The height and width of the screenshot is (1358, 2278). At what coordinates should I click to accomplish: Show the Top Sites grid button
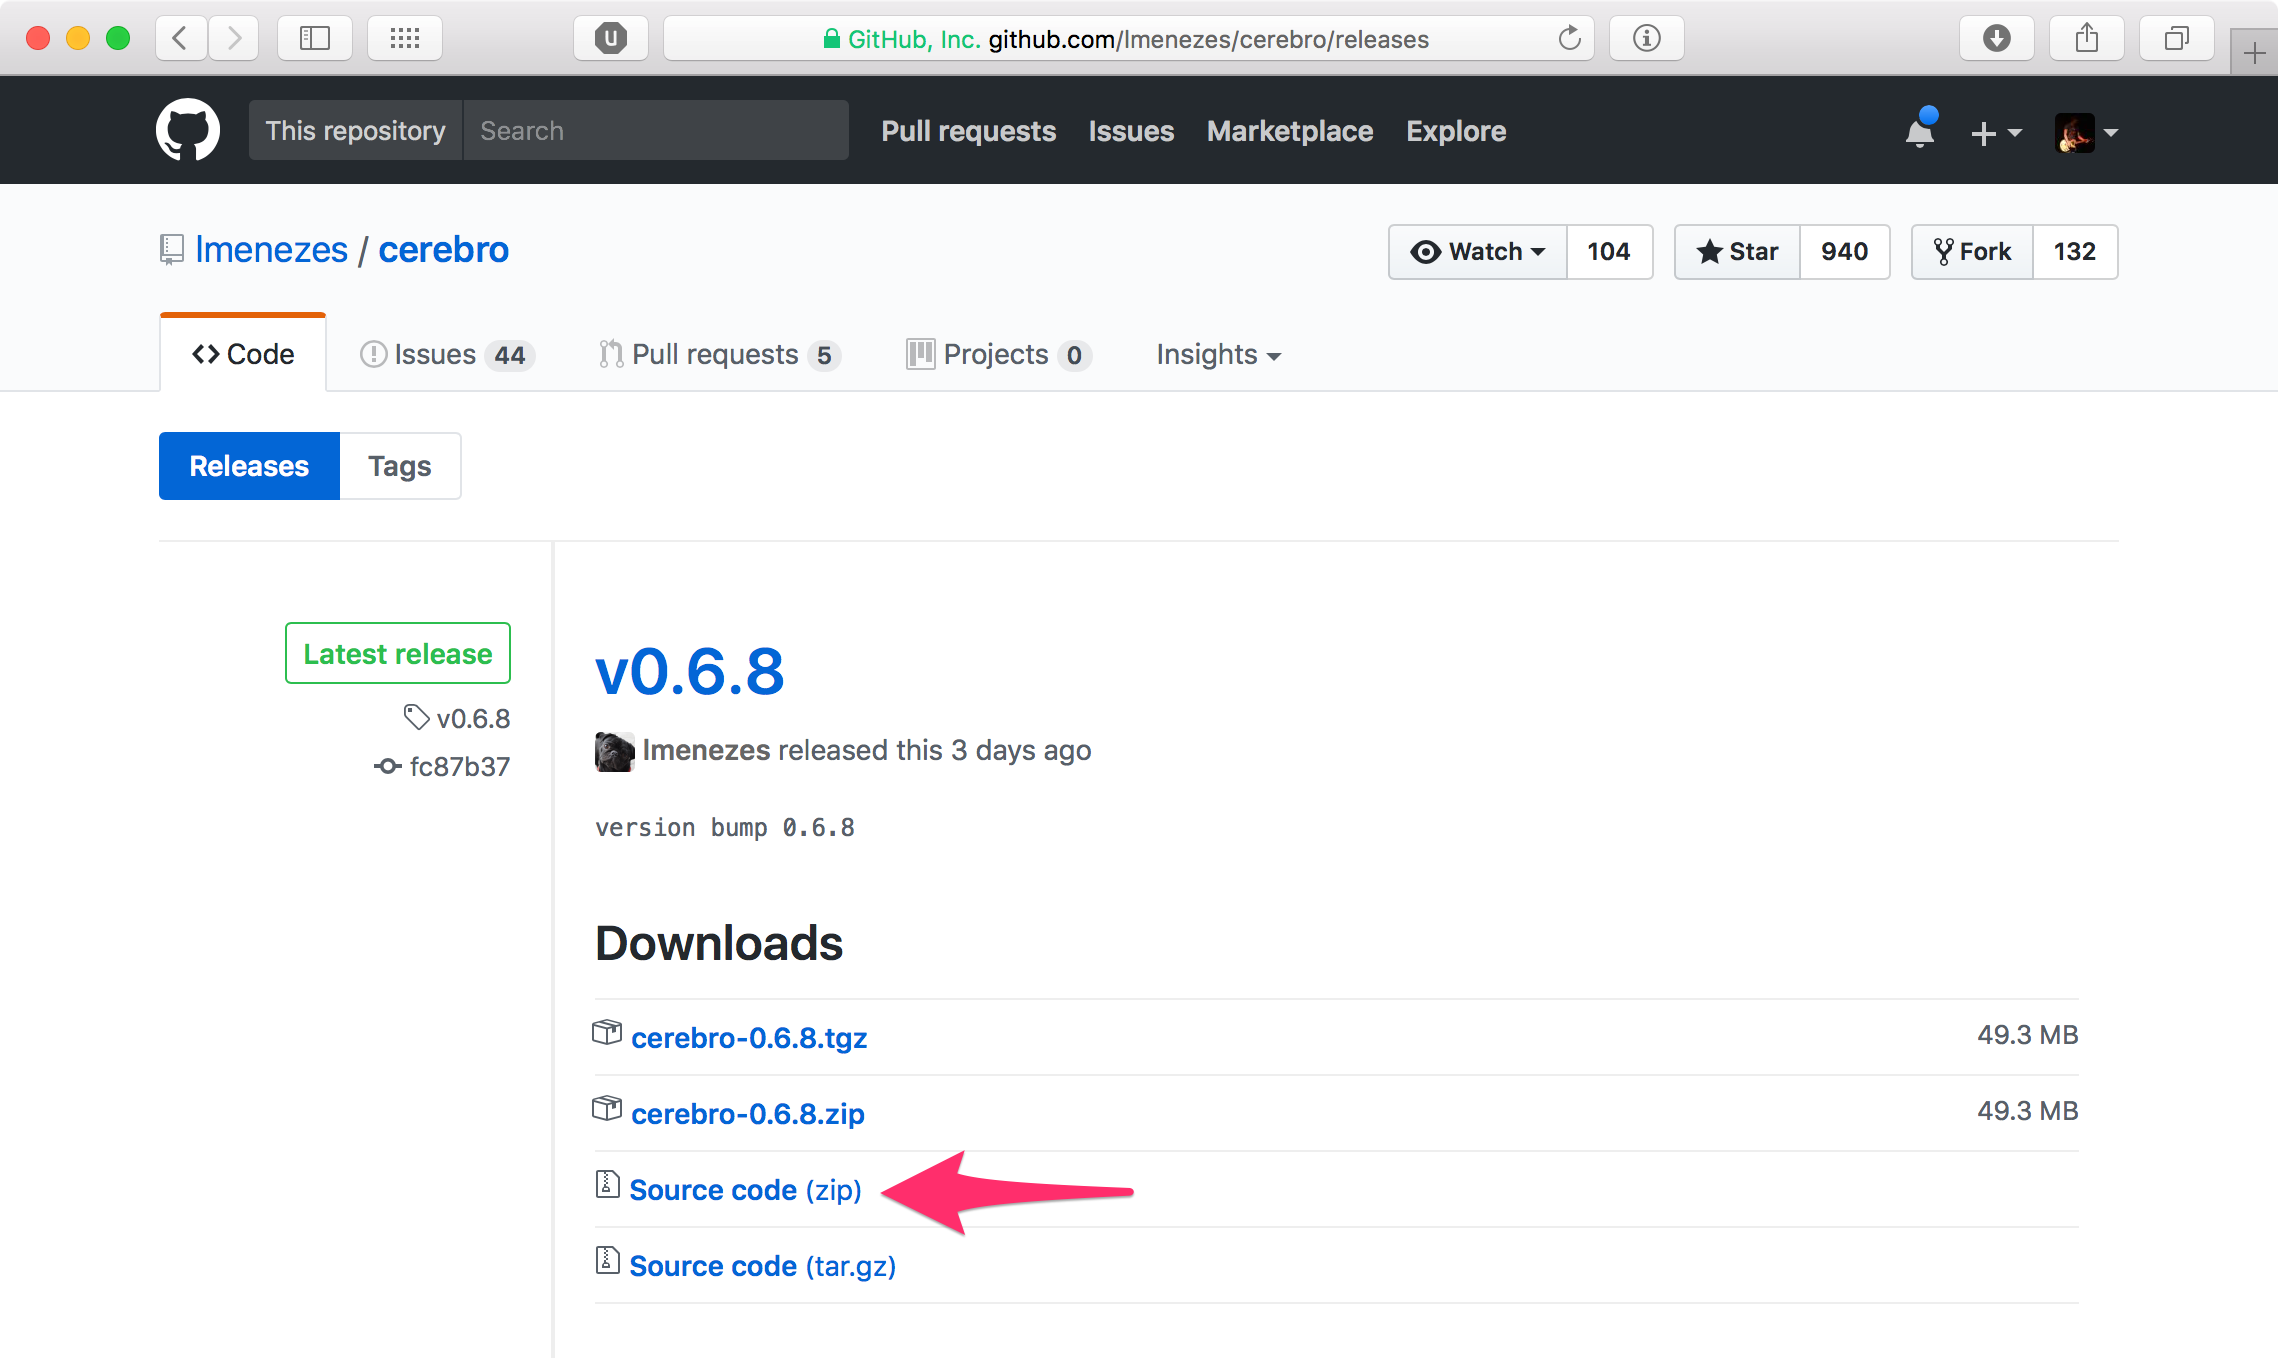click(405, 39)
